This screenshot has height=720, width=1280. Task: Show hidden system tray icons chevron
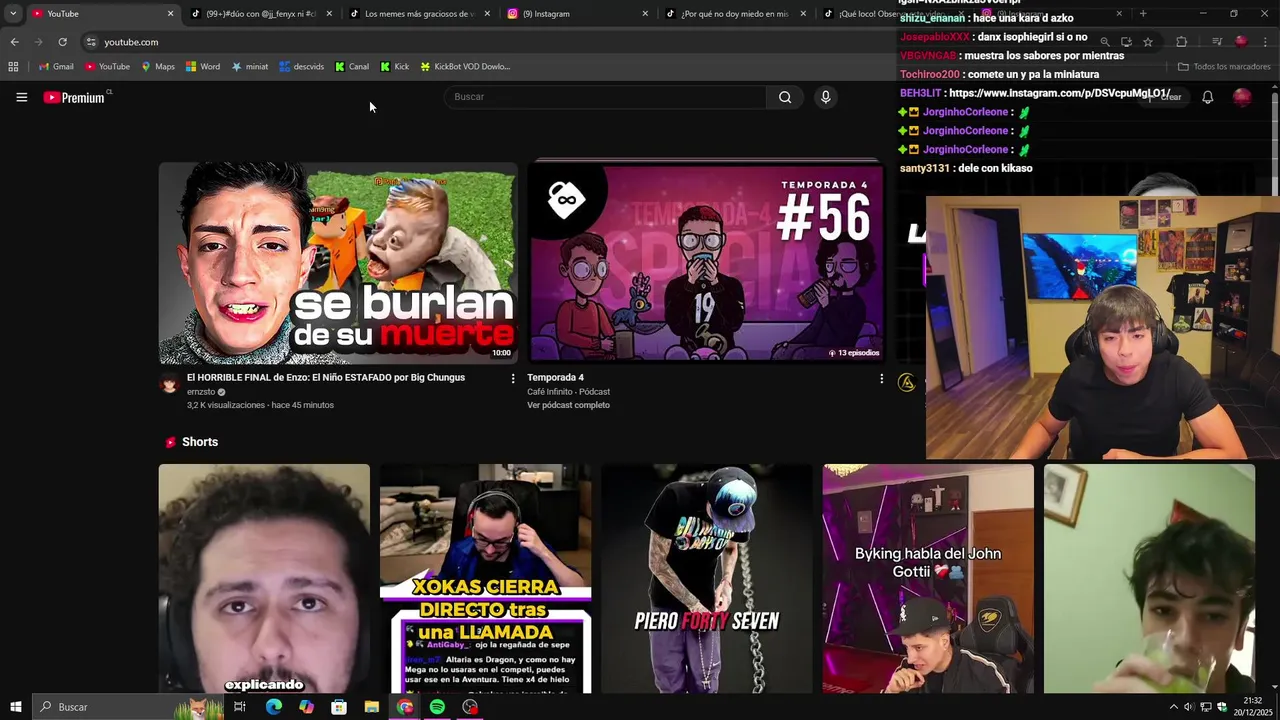click(x=1173, y=707)
